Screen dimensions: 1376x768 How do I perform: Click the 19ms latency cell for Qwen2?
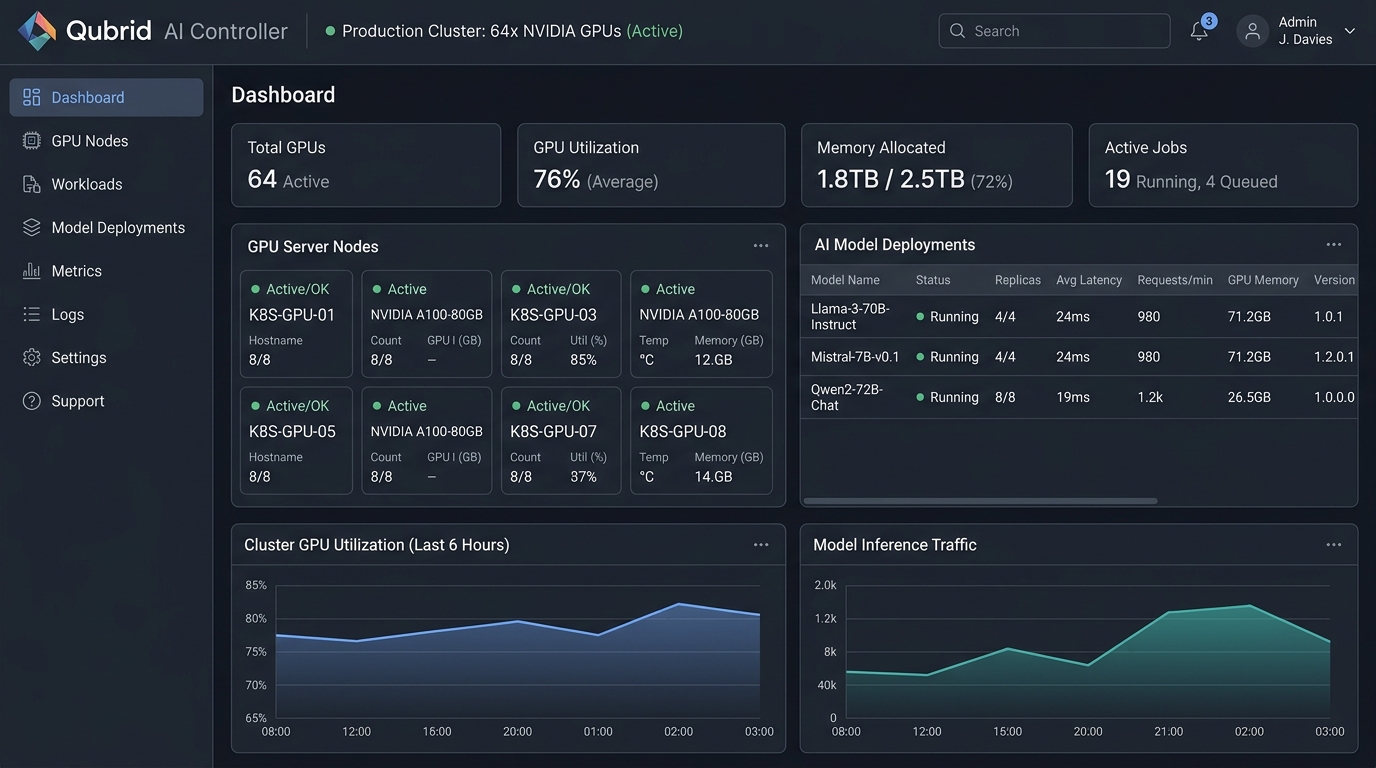(x=1073, y=397)
